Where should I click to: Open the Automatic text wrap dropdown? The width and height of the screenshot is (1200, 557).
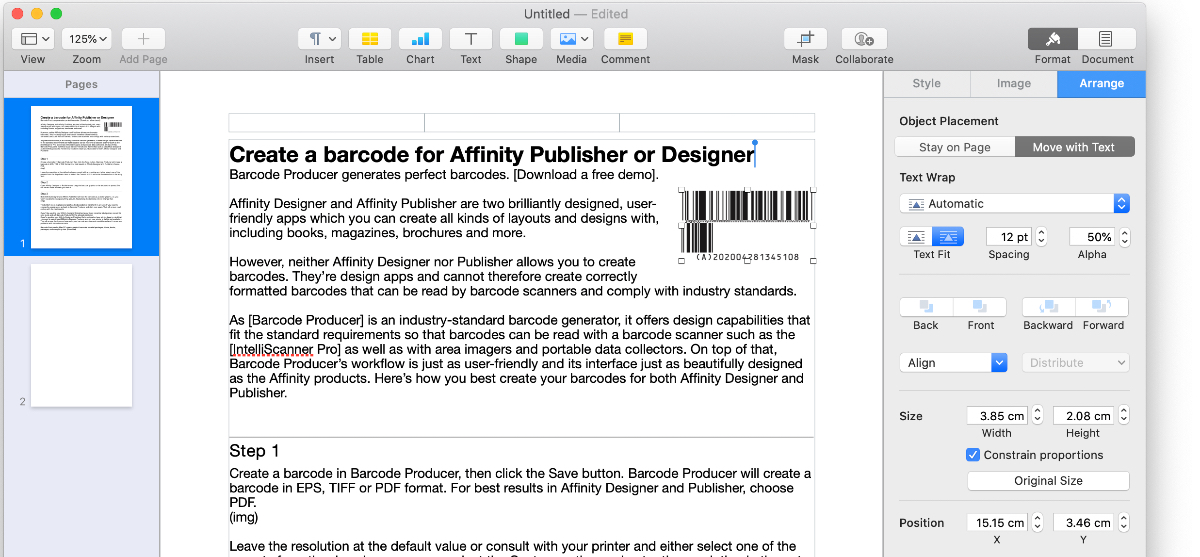[1014, 203]
